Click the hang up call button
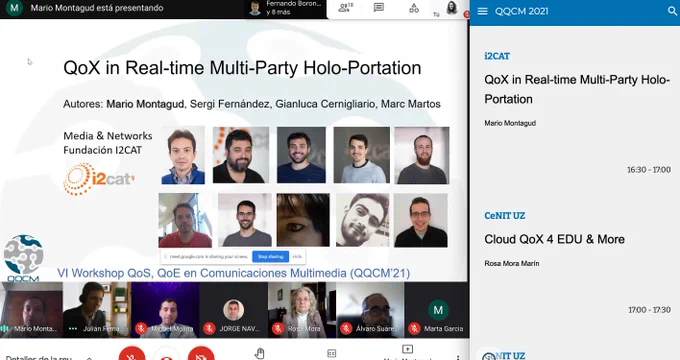This screenshot has height=360, width=680. pos(167,354)
